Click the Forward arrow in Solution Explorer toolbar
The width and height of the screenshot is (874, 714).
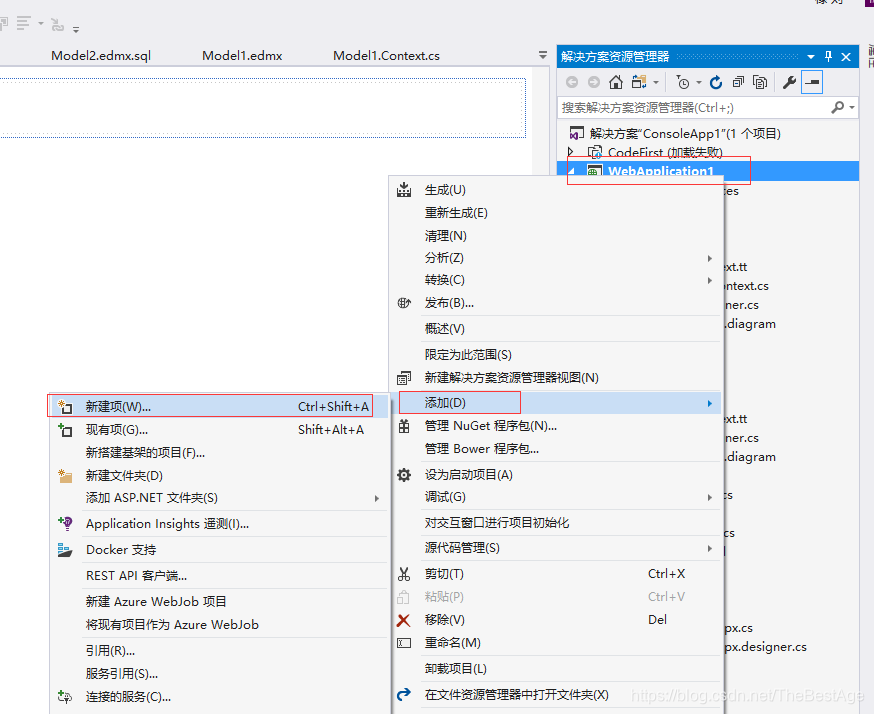[x=594, y=82]
